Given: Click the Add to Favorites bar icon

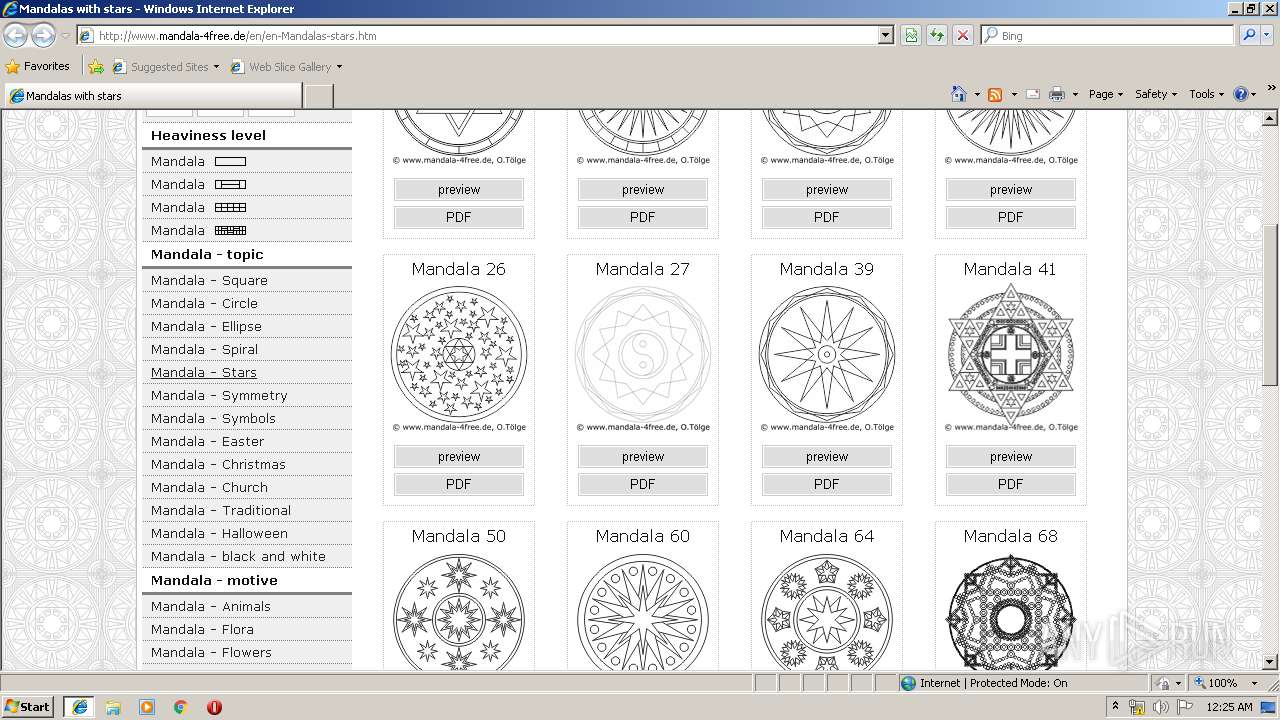Looking at the screenshot, I should pyautogui.click(x=96, y=67).
